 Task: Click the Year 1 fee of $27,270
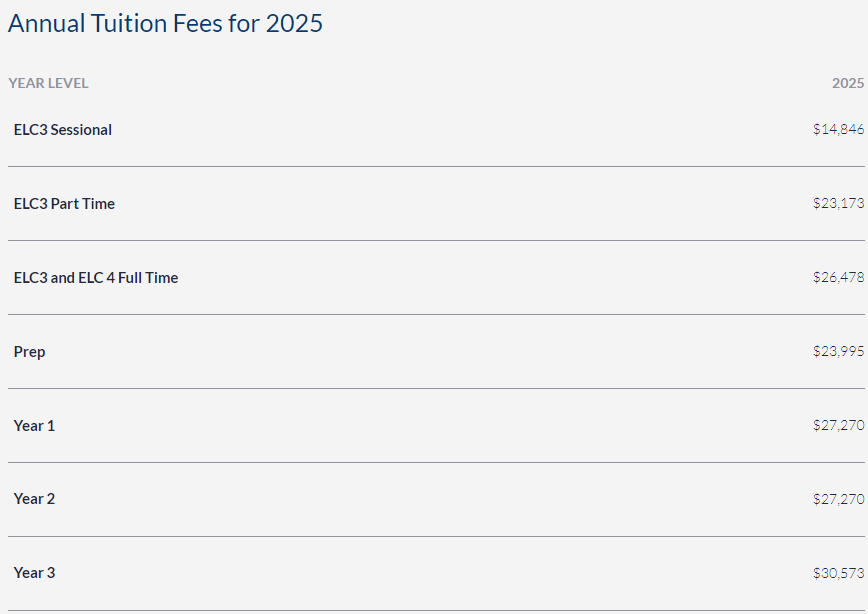pyautogui.click(x=838, y=425)
